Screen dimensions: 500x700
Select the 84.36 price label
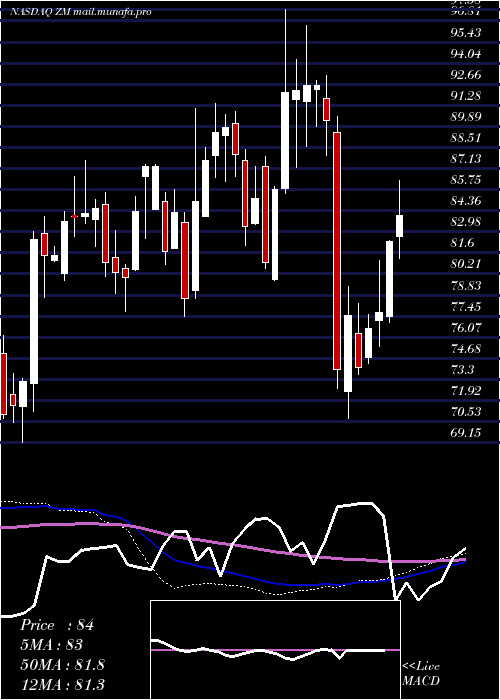click(x=467, y=200)
